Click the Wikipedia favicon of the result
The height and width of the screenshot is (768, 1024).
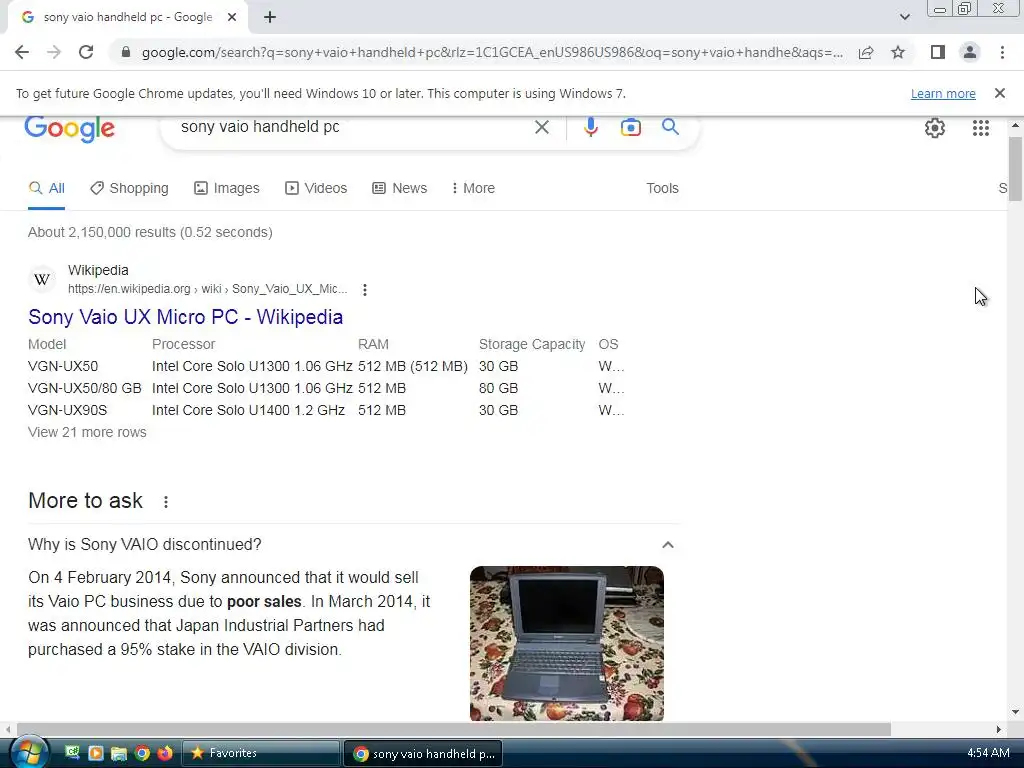pyautogui.click(x=42, y=280)
